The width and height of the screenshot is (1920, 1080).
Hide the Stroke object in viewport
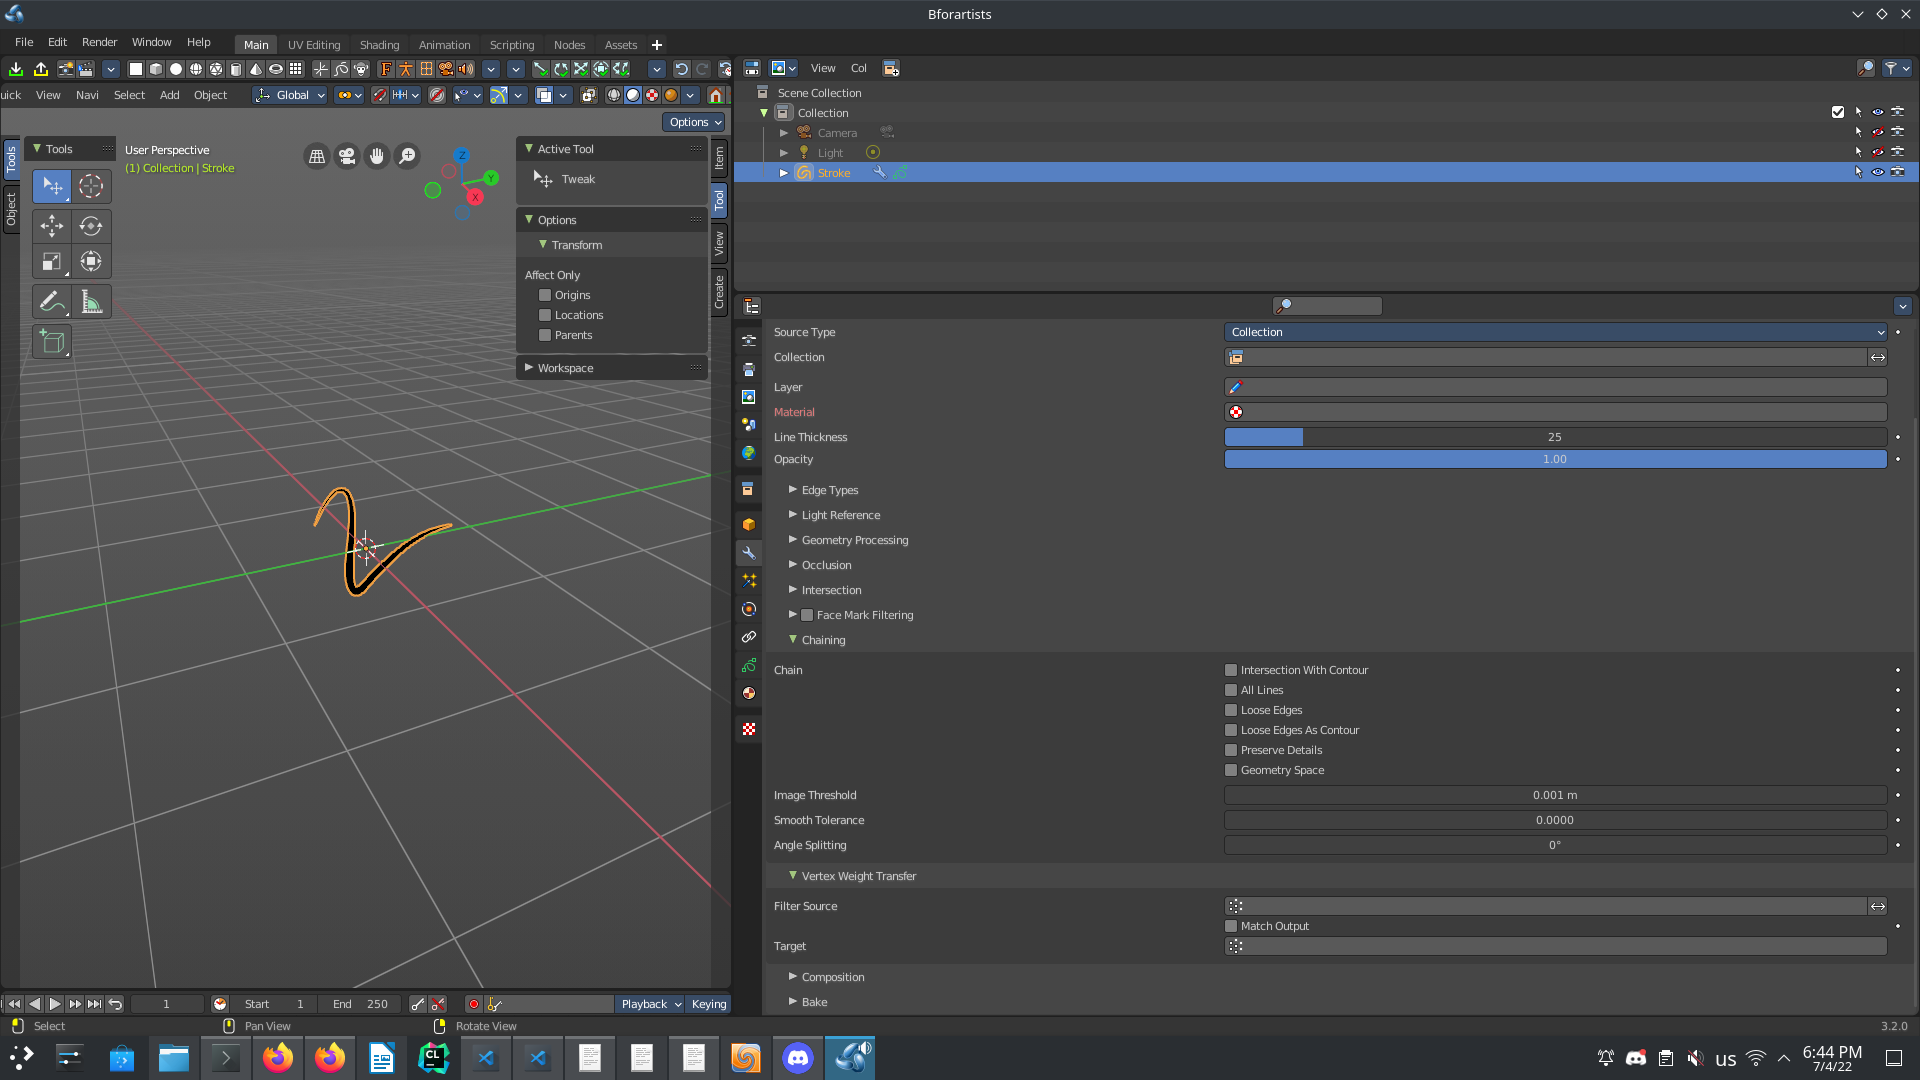coord(1877,172)
